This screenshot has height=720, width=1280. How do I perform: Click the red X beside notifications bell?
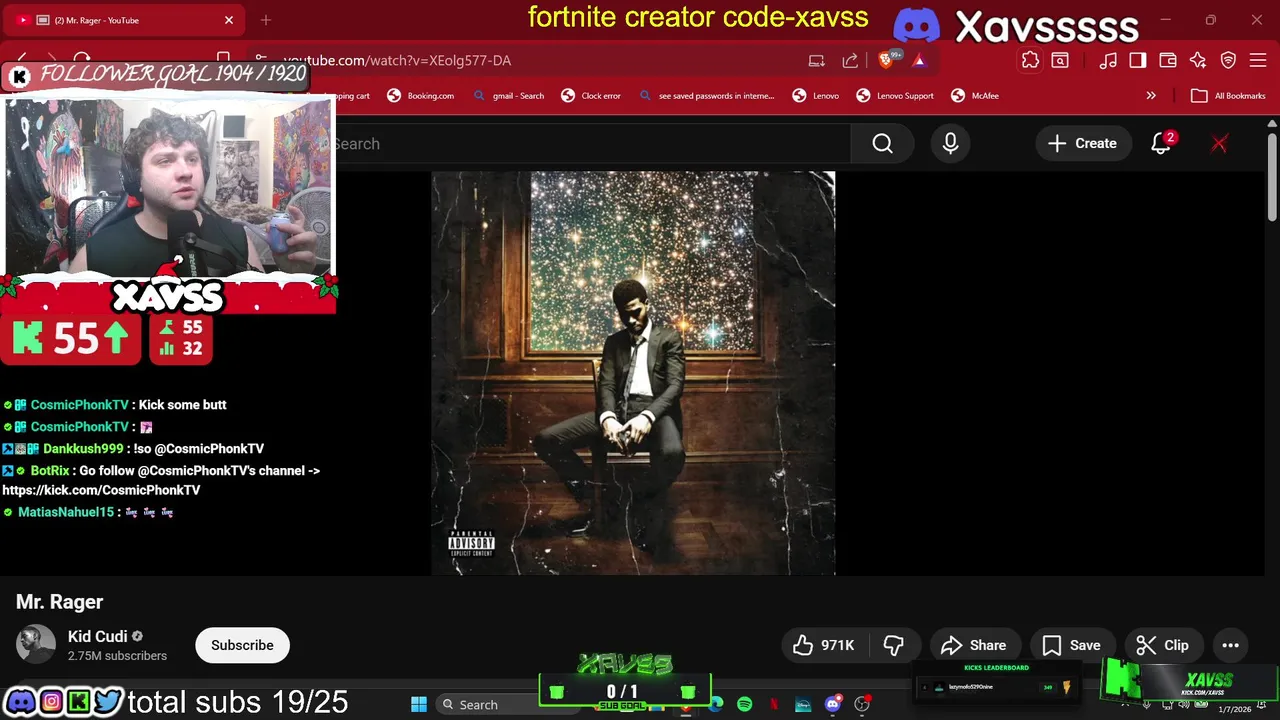click(1219, 144)
